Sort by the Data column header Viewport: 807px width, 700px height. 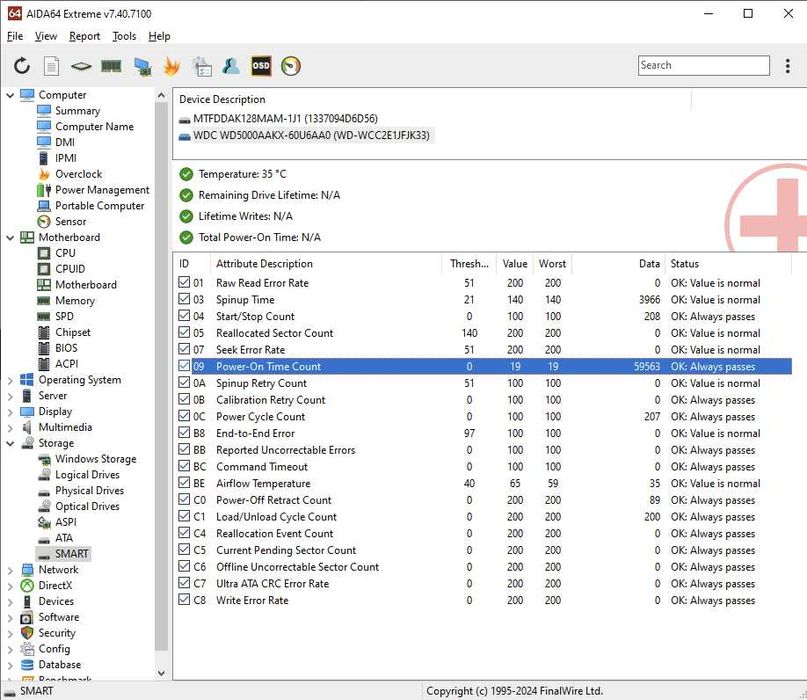pyautogui.click(x=618, y=264)
